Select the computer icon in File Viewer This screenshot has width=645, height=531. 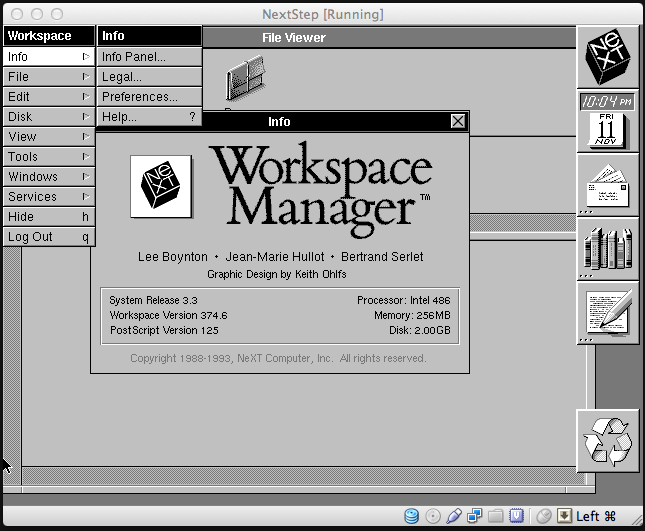pos(246,78)
